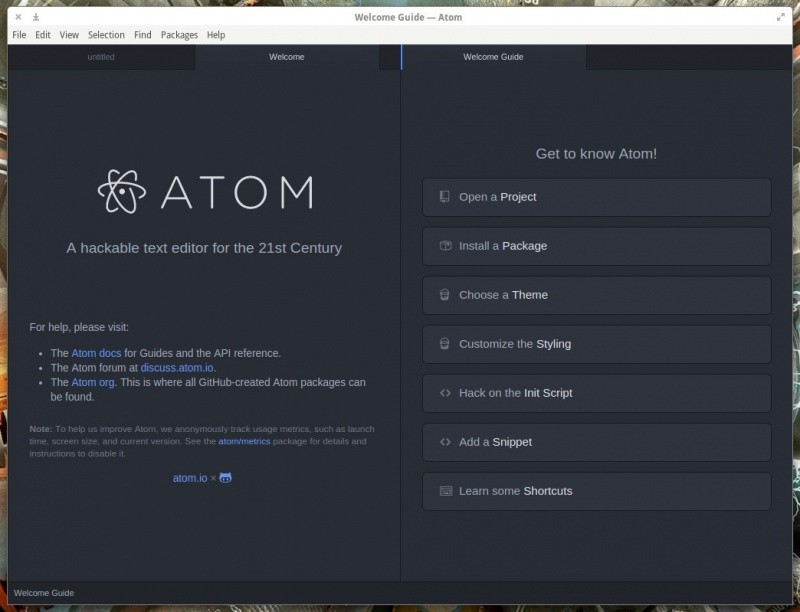Open the Help menu
800x612 pixels.
[216, 35]
